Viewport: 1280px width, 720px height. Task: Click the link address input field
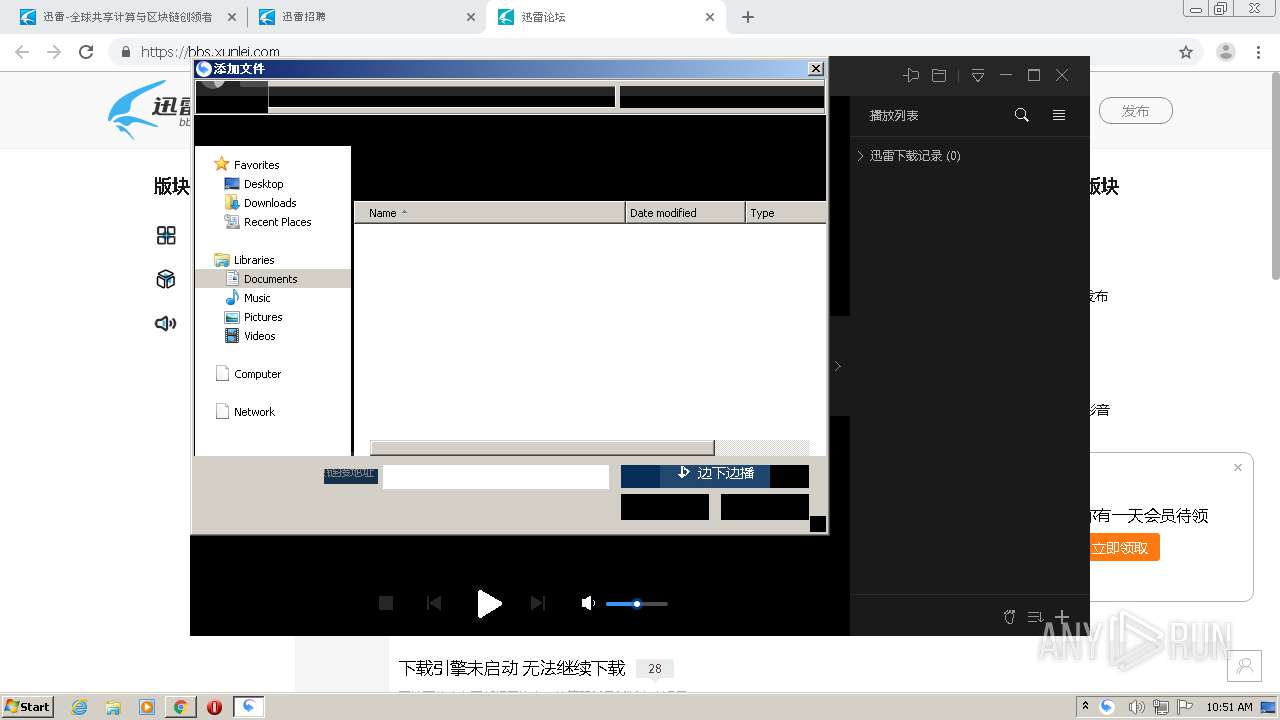pos(496,477)
